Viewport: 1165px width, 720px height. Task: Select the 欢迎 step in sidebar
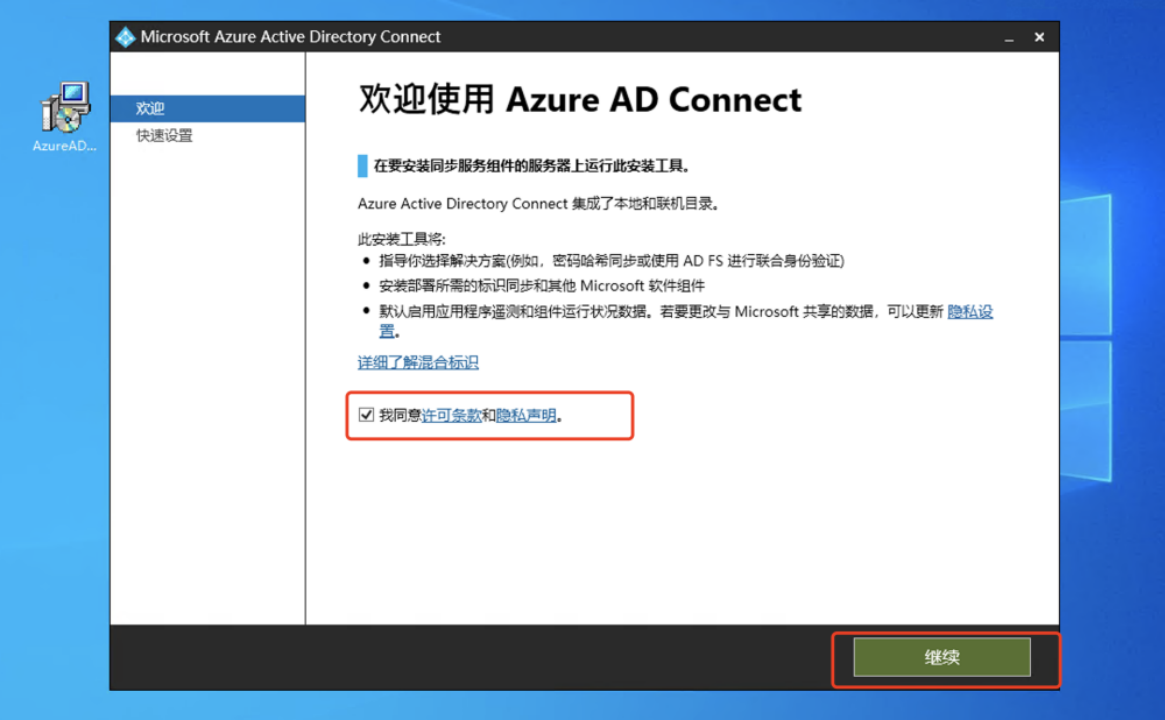207,108
